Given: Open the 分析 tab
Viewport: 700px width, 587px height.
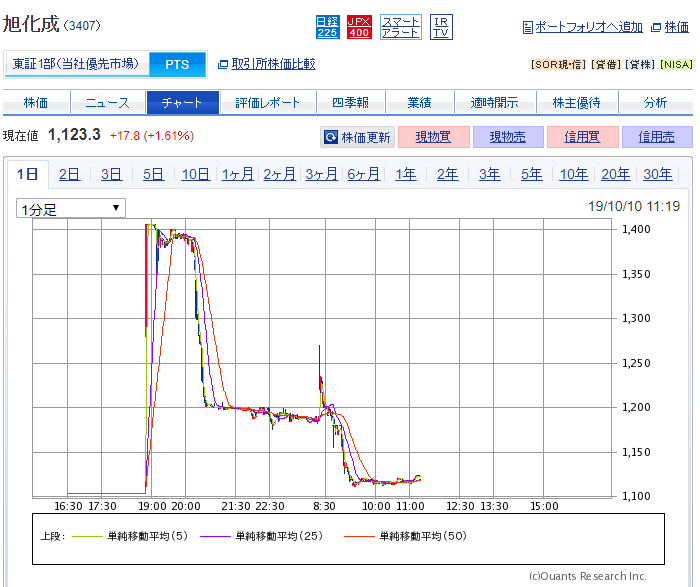Looking at the screenshot, I should tap(655, 103).
